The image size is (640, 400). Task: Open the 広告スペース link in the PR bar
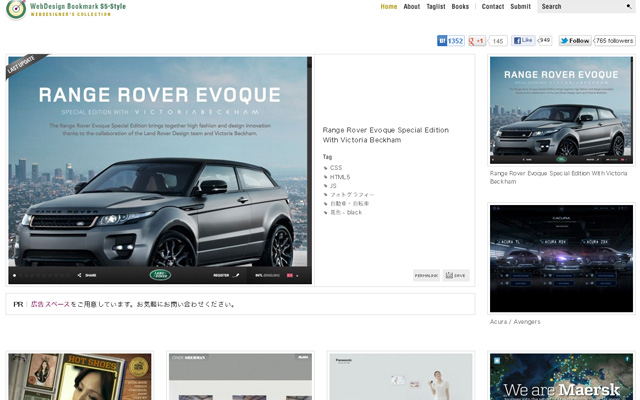(50, 304)
